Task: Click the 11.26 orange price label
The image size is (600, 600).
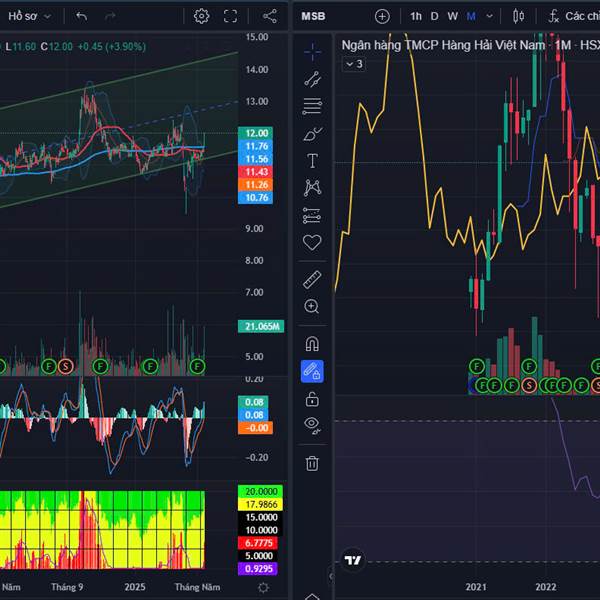Action: (x=256, y=185)
